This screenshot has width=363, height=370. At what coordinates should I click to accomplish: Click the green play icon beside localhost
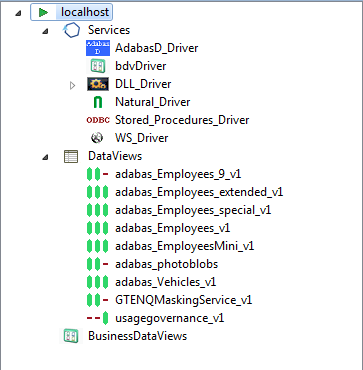point(43,12)
